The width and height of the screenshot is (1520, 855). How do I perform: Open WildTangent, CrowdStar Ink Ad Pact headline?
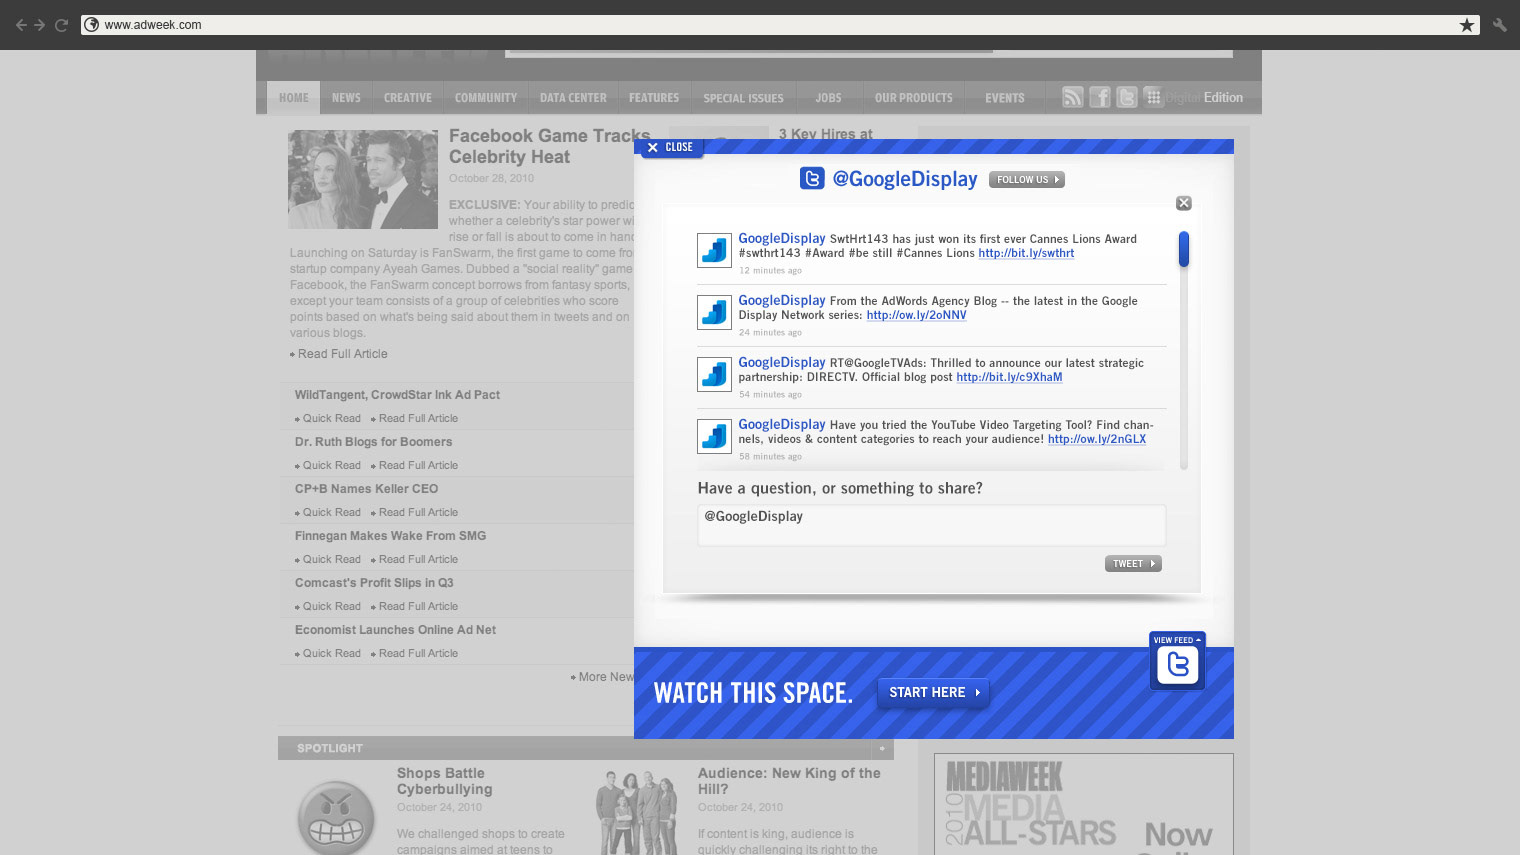pyautogui.click(x=397, y=395)
